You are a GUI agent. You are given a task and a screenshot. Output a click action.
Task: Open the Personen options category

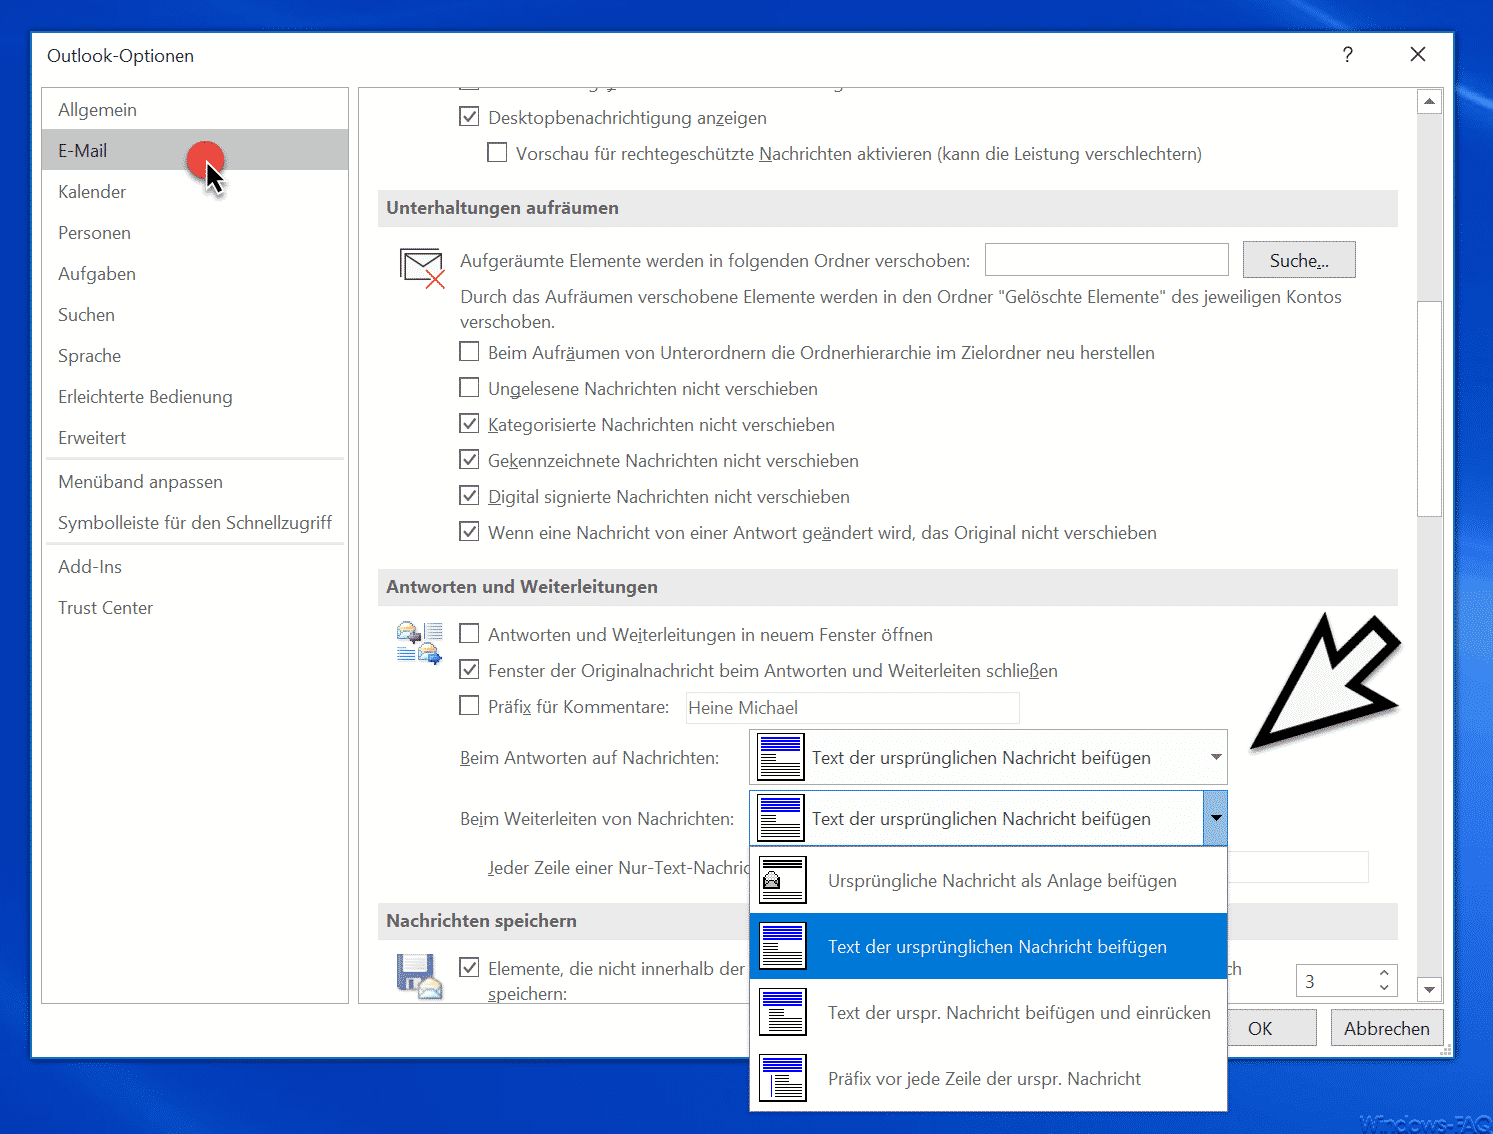(x=195, y=232)
